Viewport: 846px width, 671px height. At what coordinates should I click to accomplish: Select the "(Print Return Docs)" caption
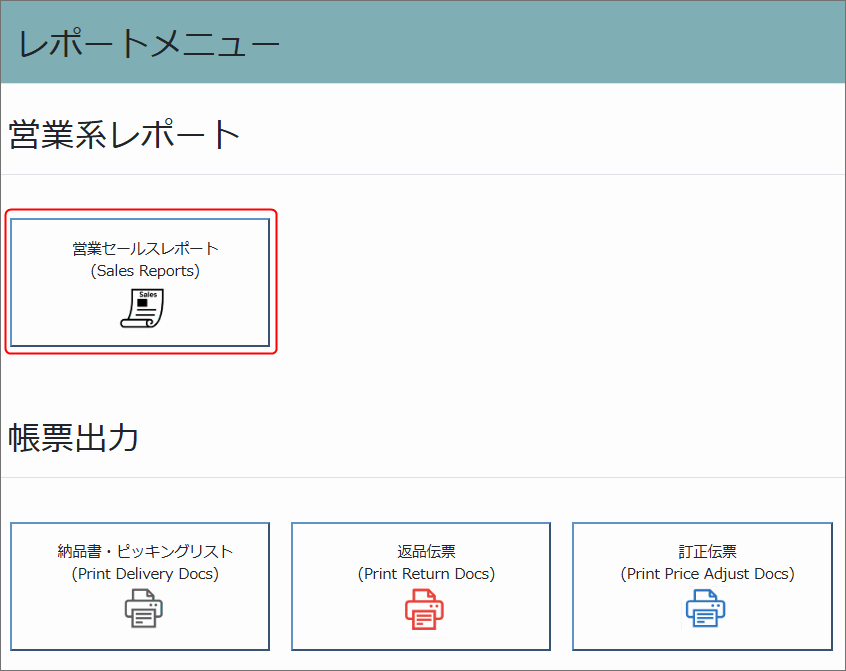coord(426,574)
